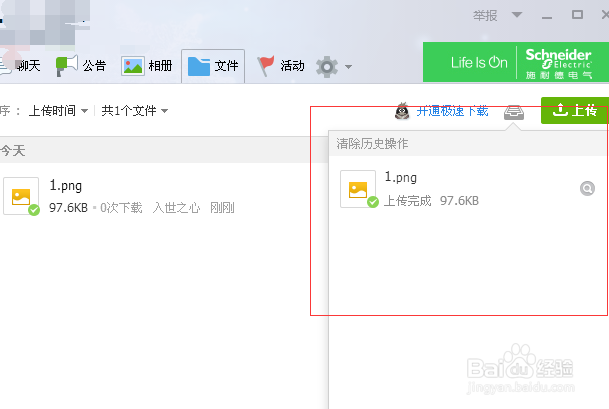Click the 上传完成 status text
The width and height of the screenshot is (609, 409).
click(x=407, y=201)
